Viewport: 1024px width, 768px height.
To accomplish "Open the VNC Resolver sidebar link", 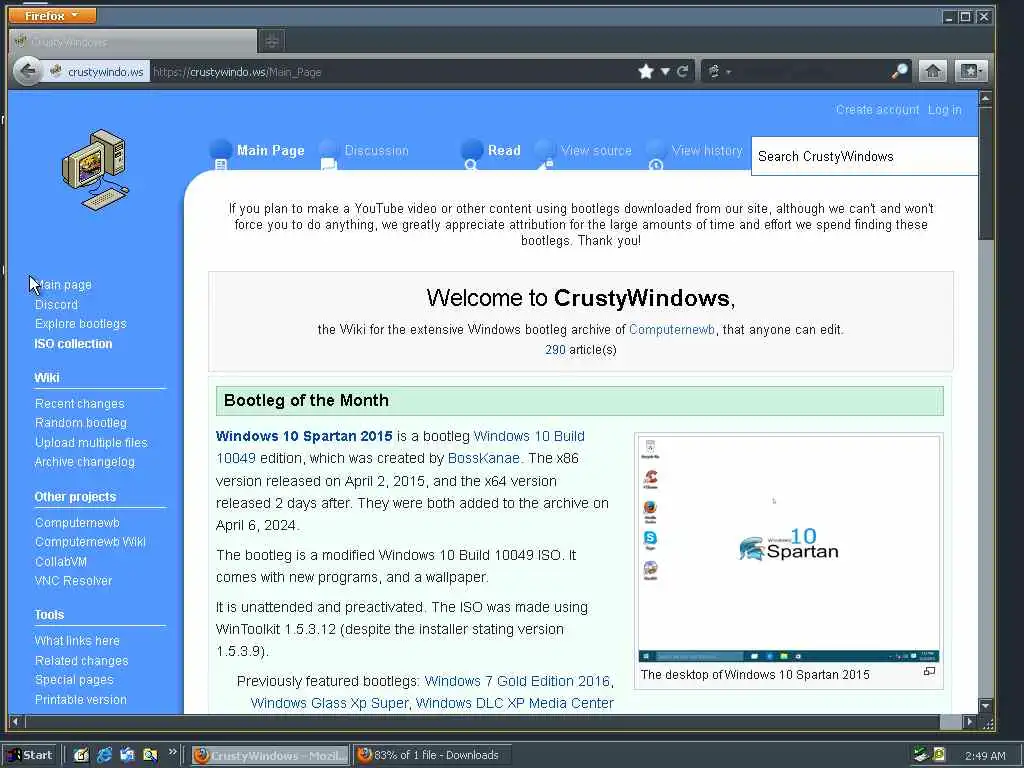I will [73, 581].
